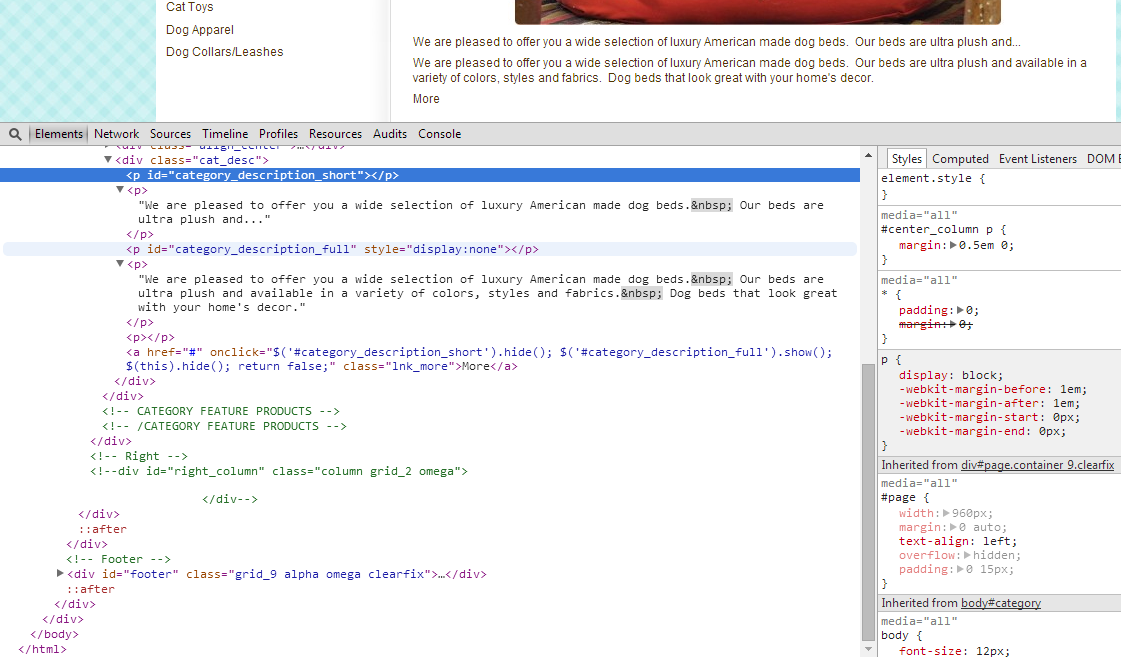Screen dimensions: 1121x657
Task: Open the Sources panel tab
Action: tap(170, 134)
